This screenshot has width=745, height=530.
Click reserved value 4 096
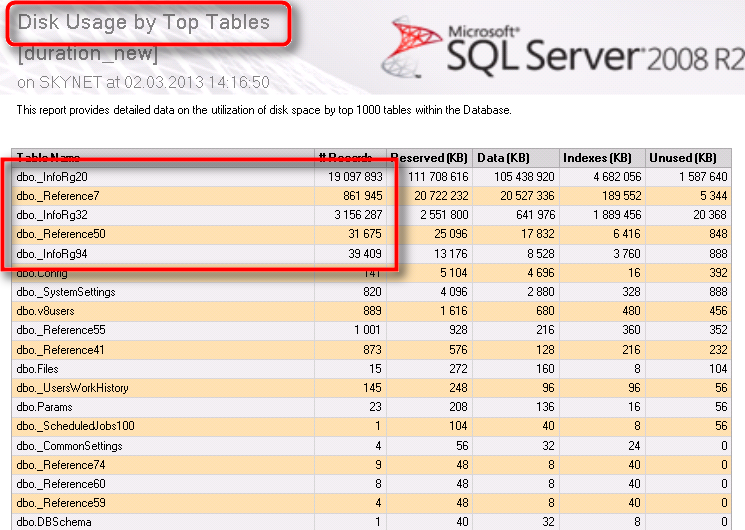(x=454, y=292)
